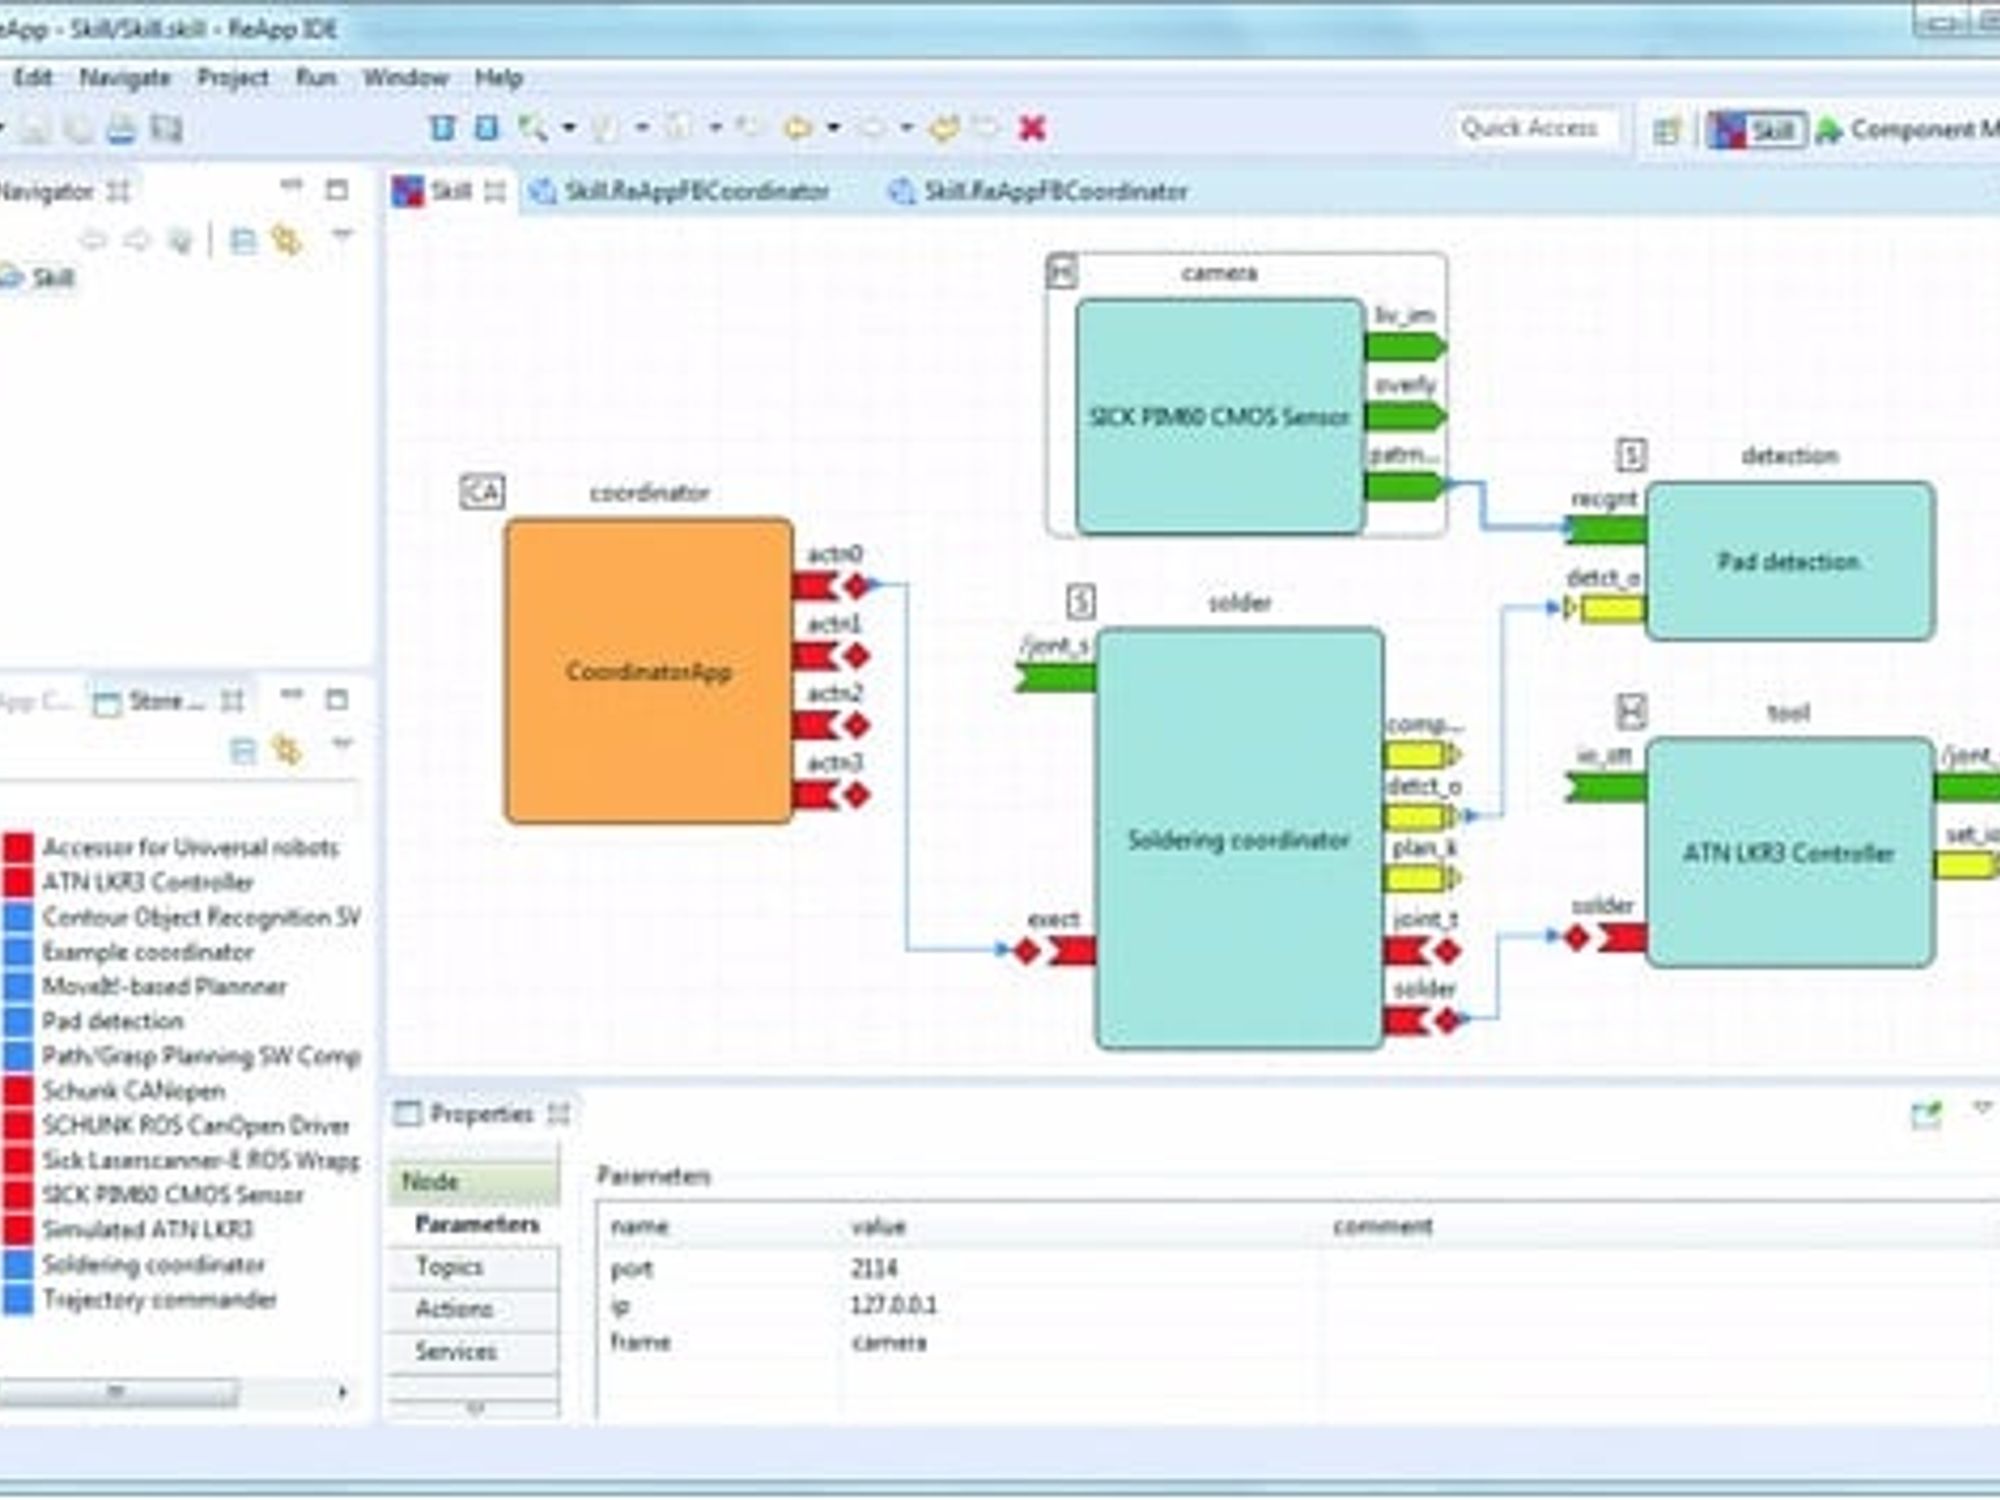Image resolution: width=2000 pixels, height=1500 pixels.
Task: Click the S icon beside solder label
Action: 1081,602
